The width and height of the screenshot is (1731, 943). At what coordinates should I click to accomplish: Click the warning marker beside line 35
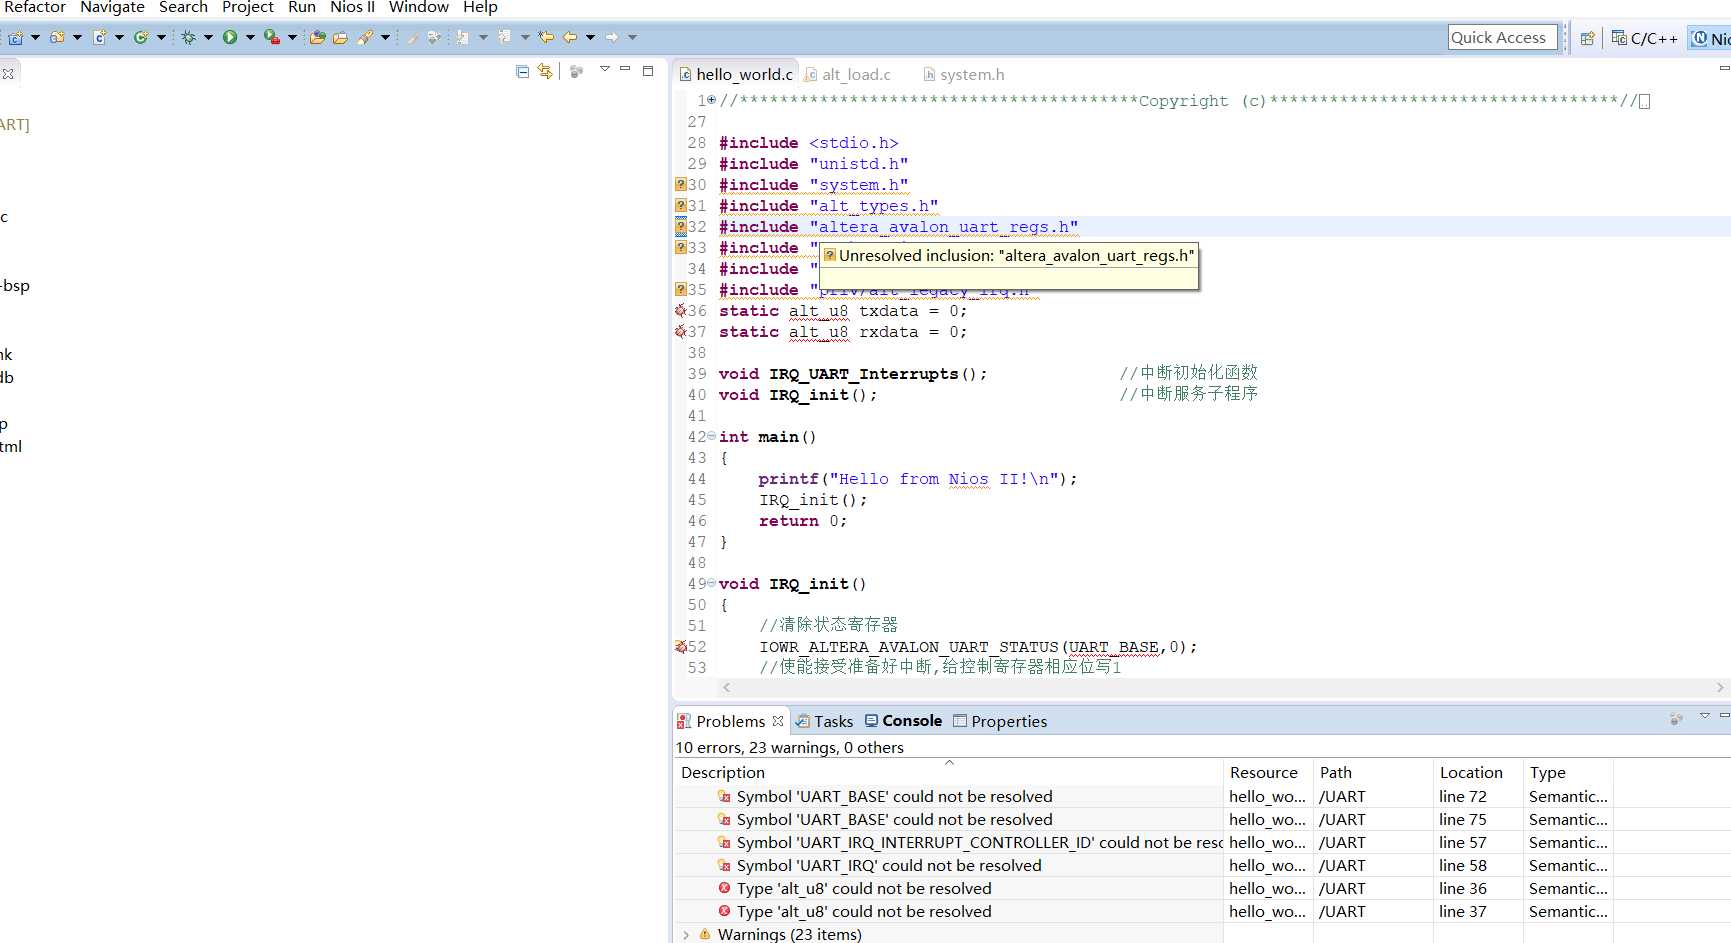coord(680,290)
